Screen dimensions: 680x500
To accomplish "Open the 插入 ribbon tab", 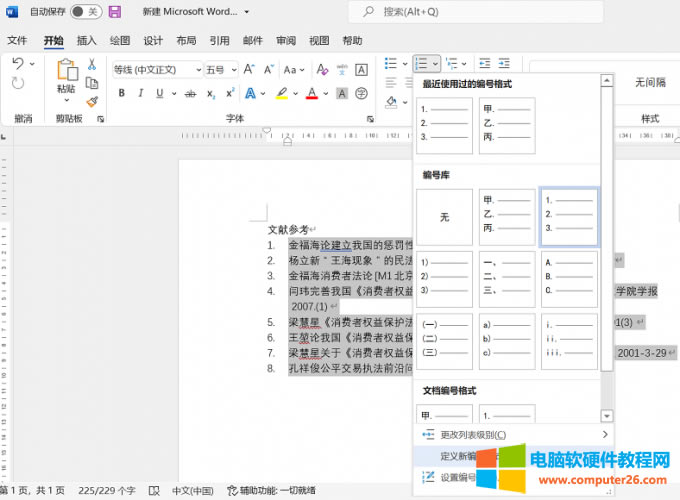I will [x=87, y=41].
